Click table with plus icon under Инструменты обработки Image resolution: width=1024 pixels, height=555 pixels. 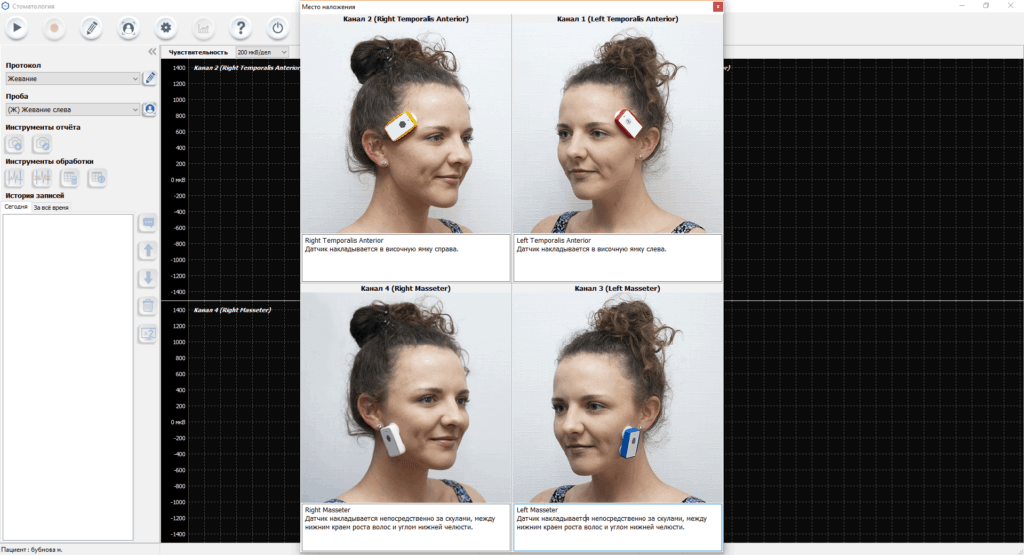point(97,178)
